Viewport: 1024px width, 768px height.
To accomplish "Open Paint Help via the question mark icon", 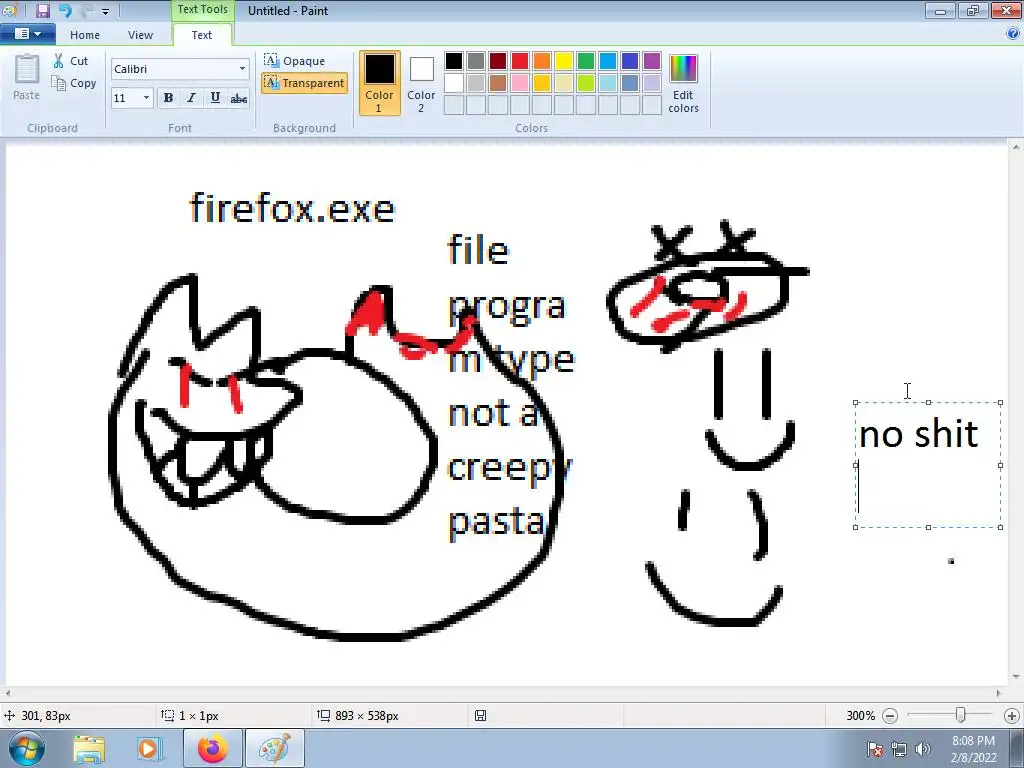I will 1013,35.
